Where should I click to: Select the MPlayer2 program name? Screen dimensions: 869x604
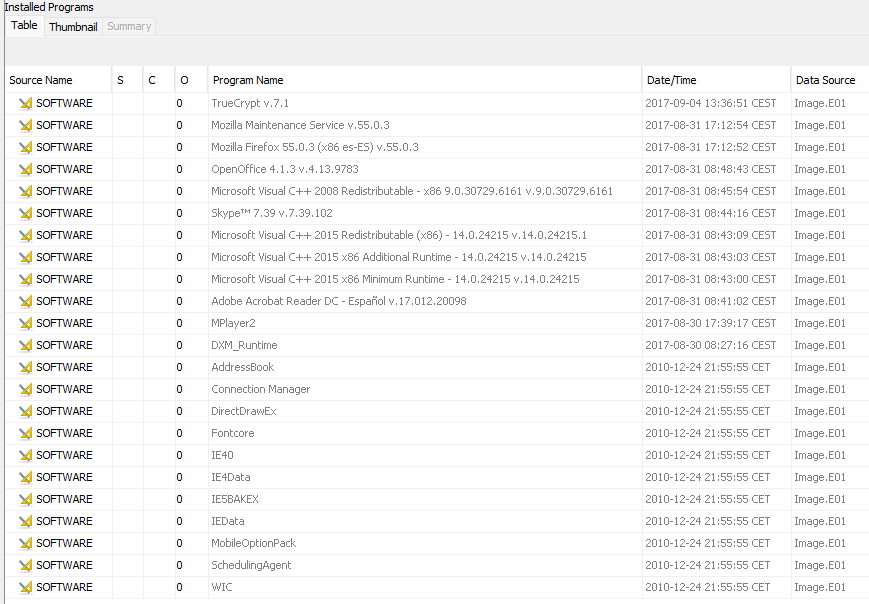(233, 323)
